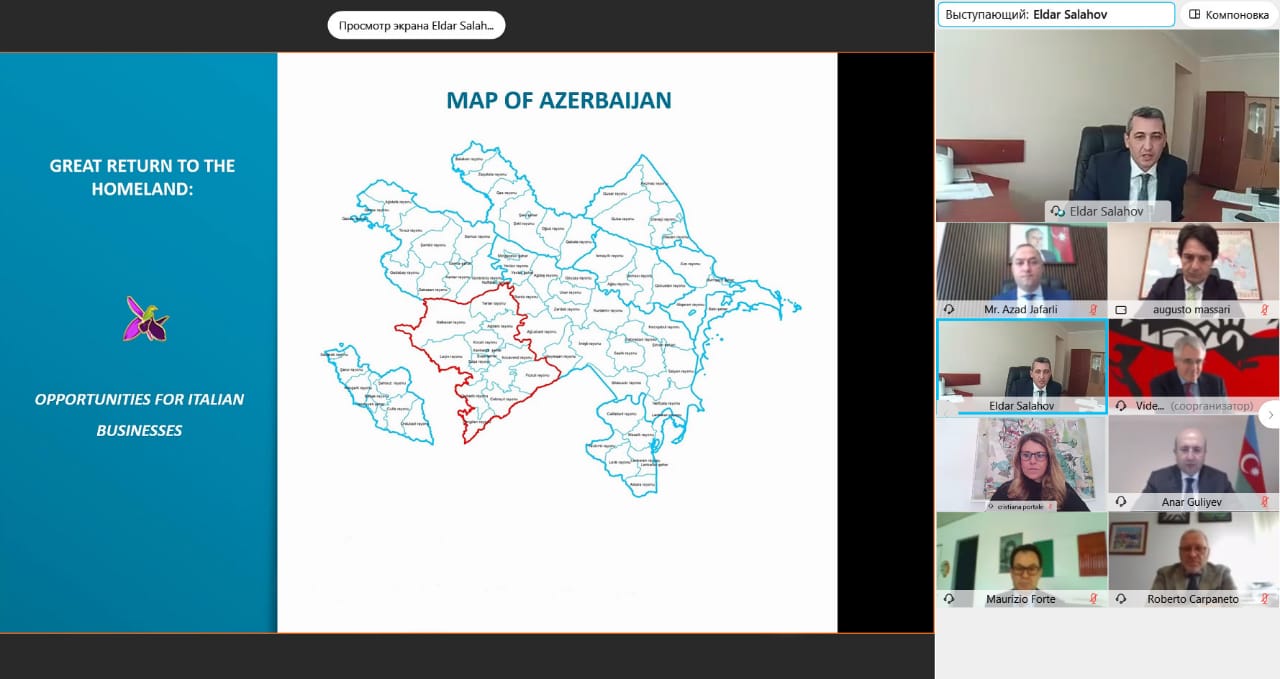
Task: Click device icon on augusto massari tile
Action: (x=1121, y=310)
